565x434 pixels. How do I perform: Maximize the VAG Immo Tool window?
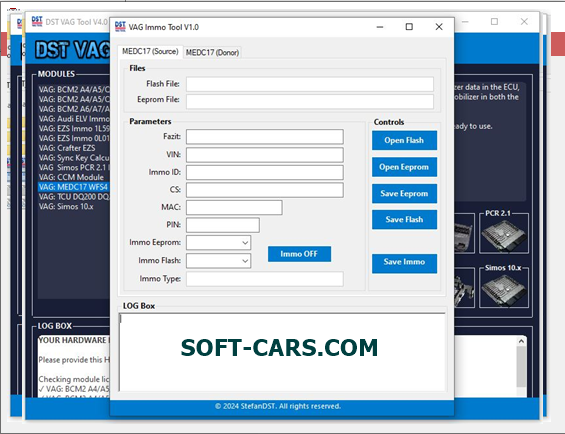pyautogui.click(x=409, y=27)
